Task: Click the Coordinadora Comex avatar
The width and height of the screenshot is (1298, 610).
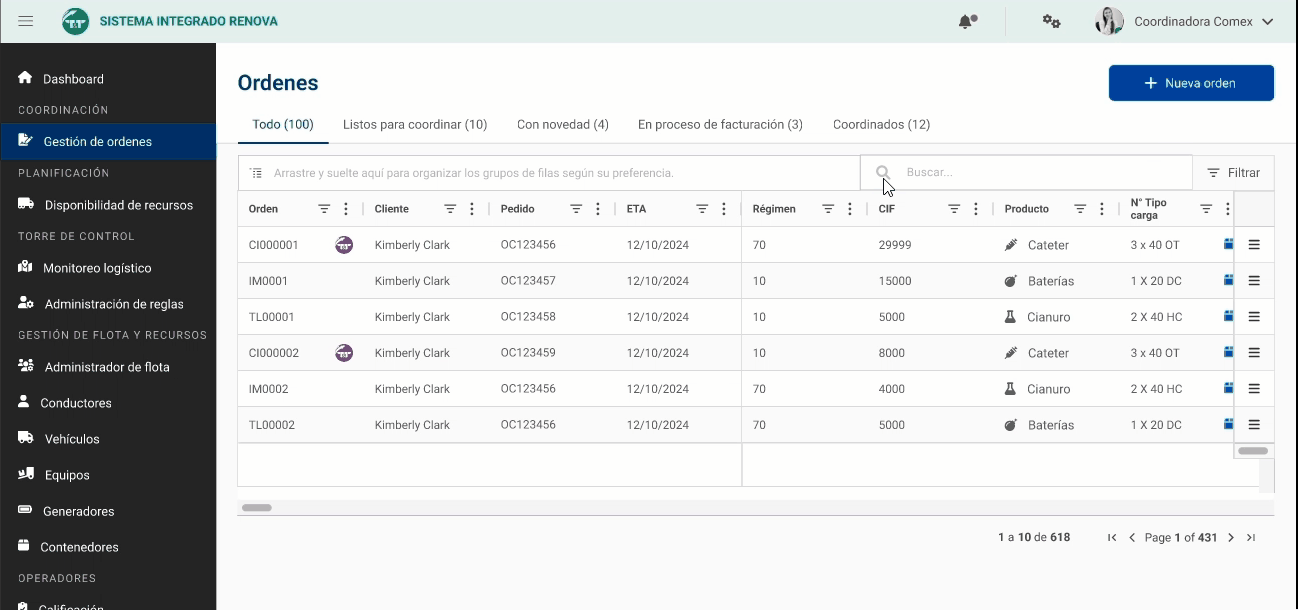Action: pyautogui.click(x=1109, y=21)
